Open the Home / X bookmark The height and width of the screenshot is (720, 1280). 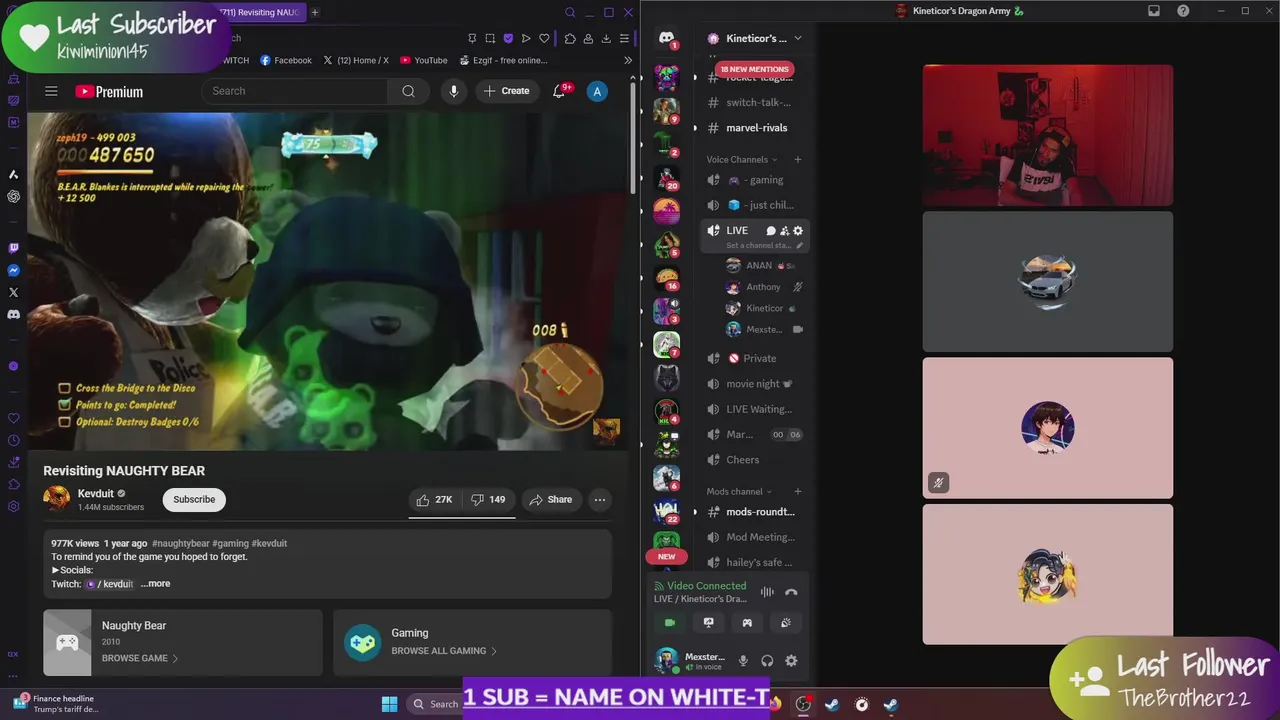pos(356,60)
